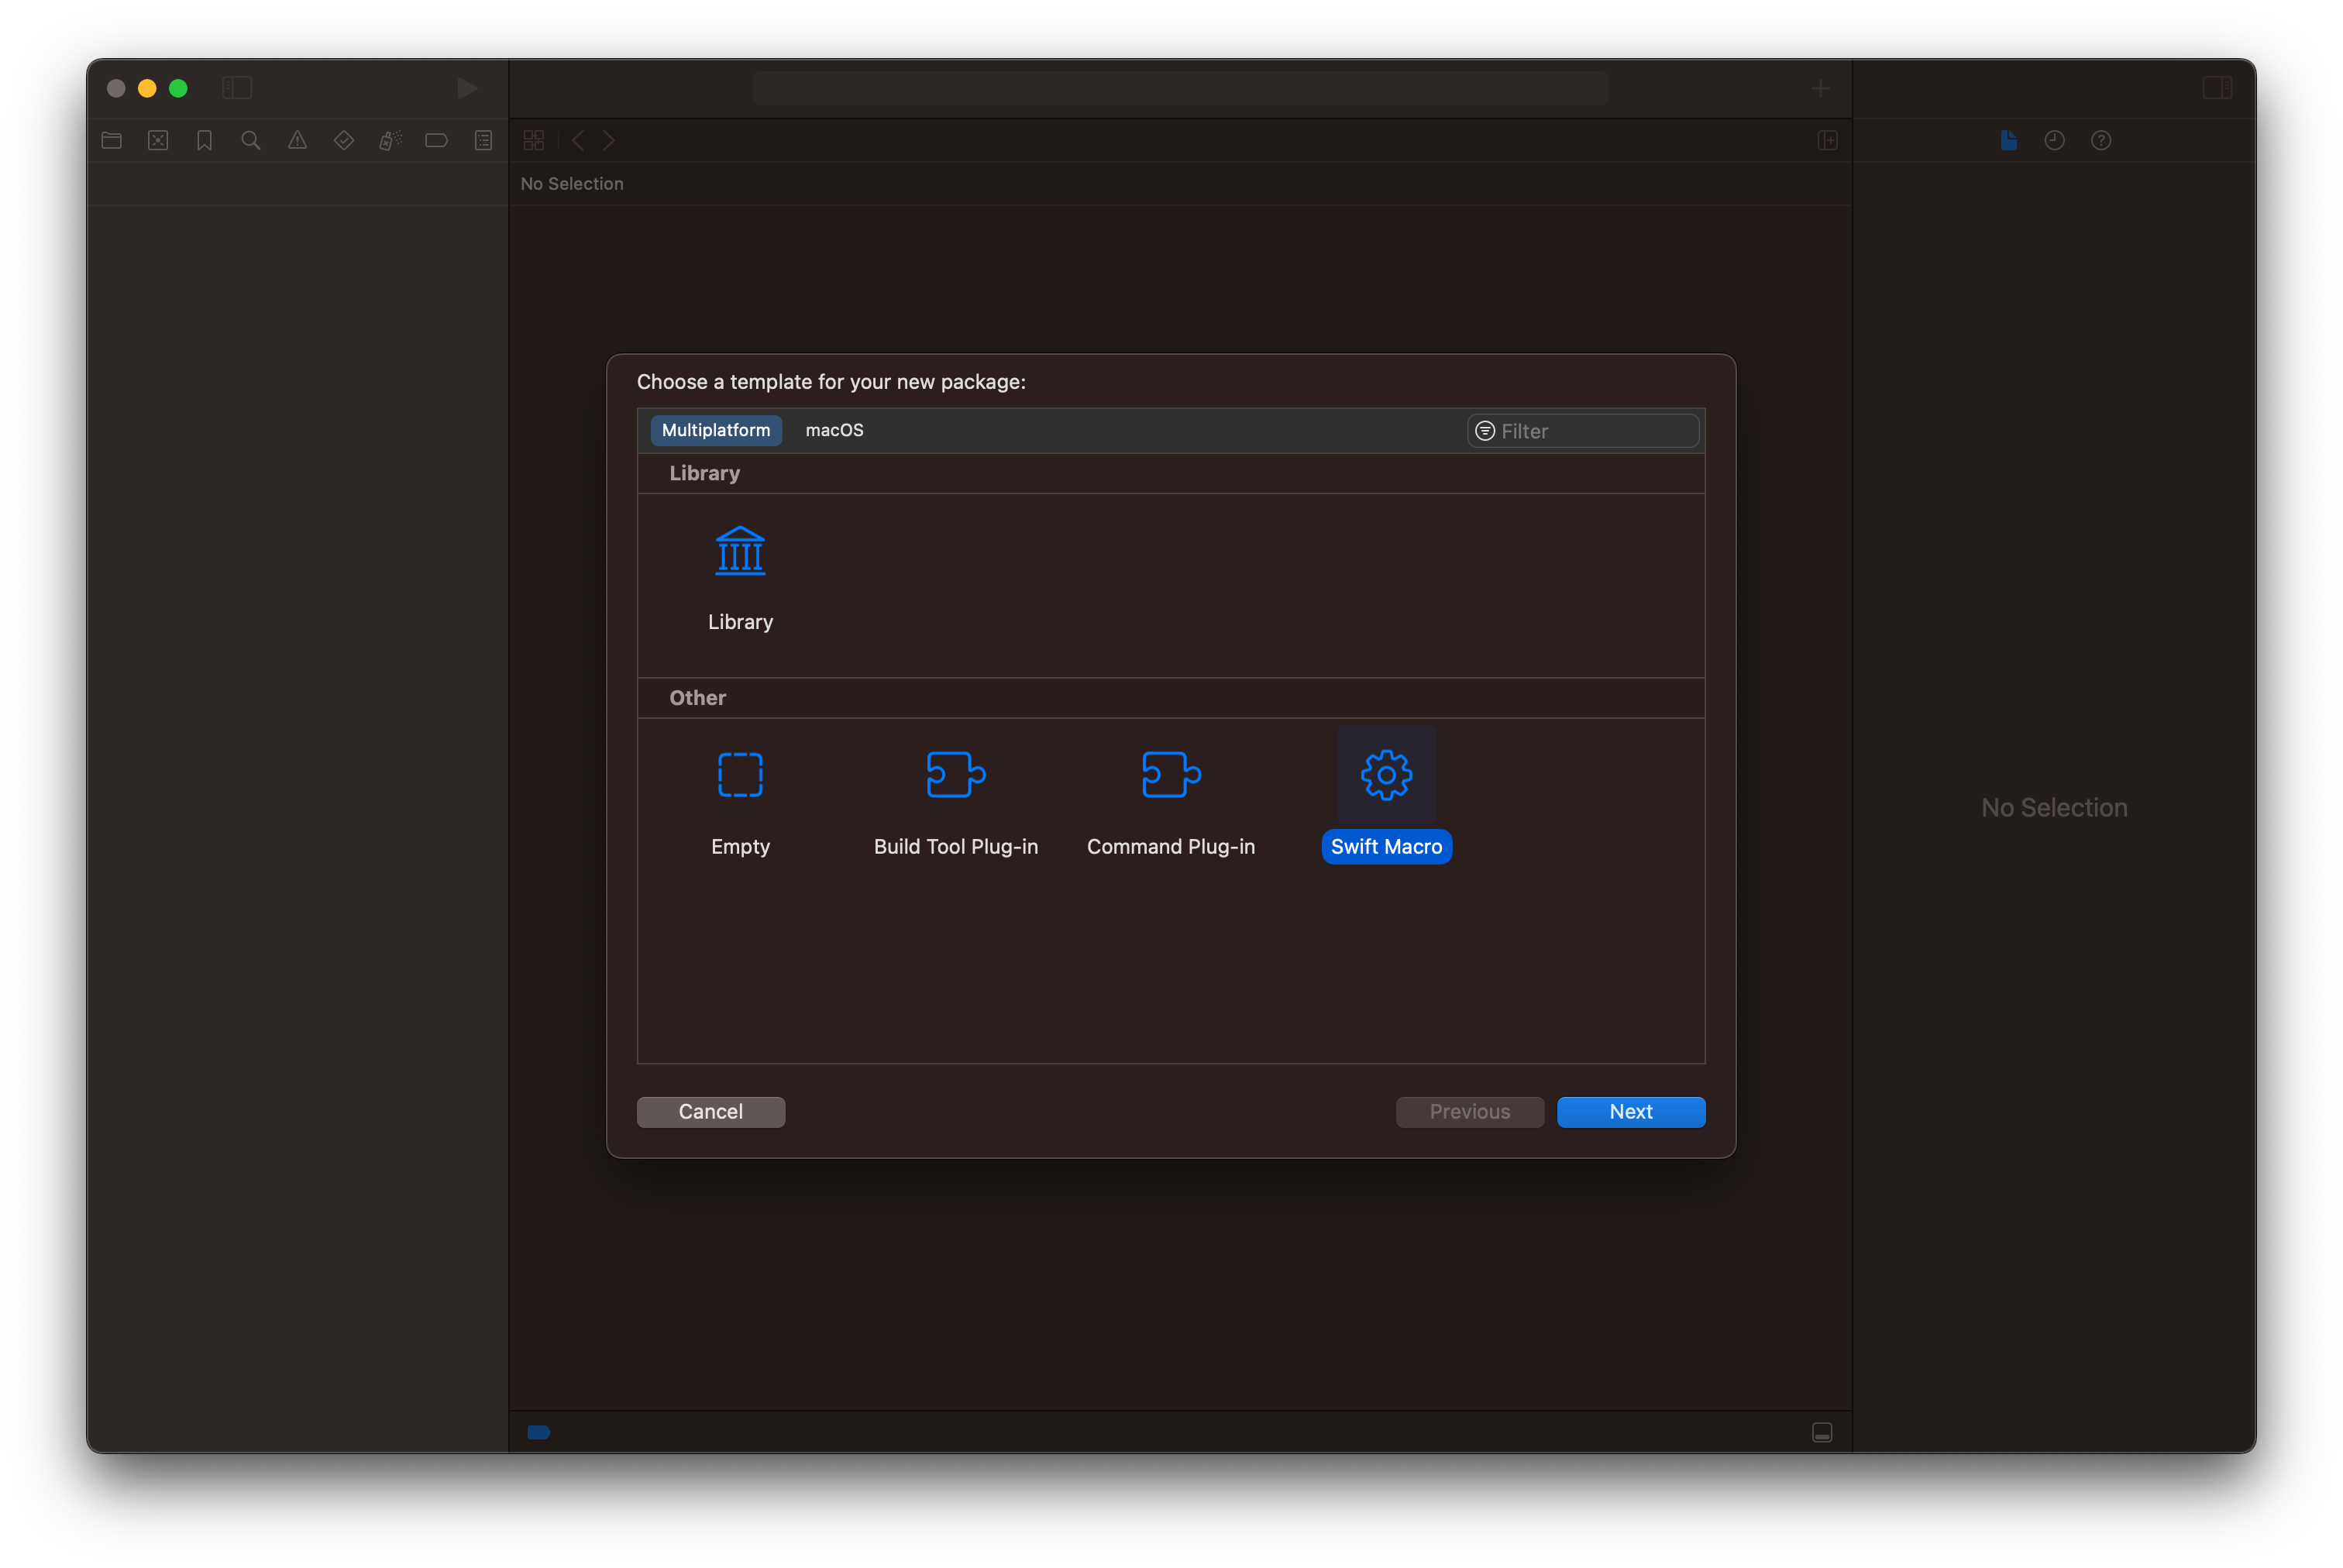Toggle the left navigator sidebar

(237, 88)
